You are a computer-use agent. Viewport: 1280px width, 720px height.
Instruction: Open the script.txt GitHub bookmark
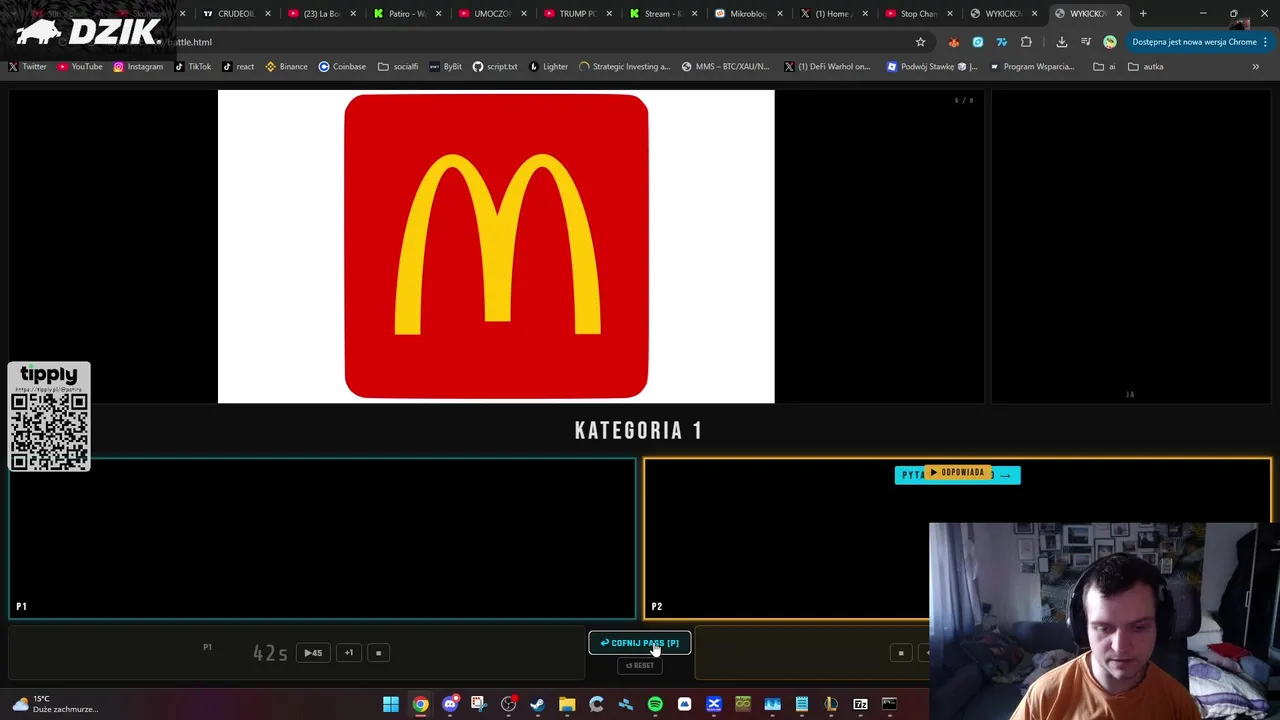click(495, 67)
